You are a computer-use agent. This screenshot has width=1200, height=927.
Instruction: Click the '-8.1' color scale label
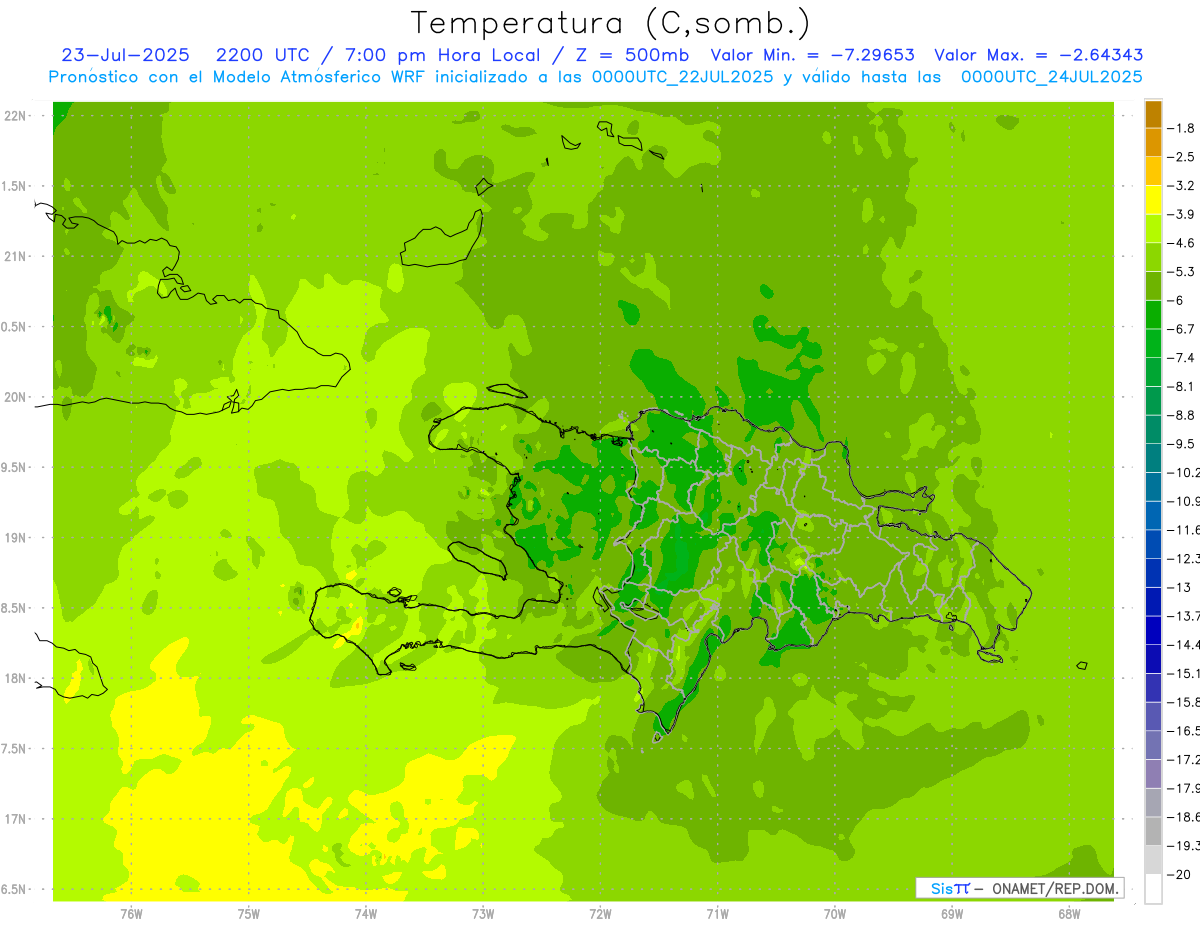click(x=1180, y=386)
